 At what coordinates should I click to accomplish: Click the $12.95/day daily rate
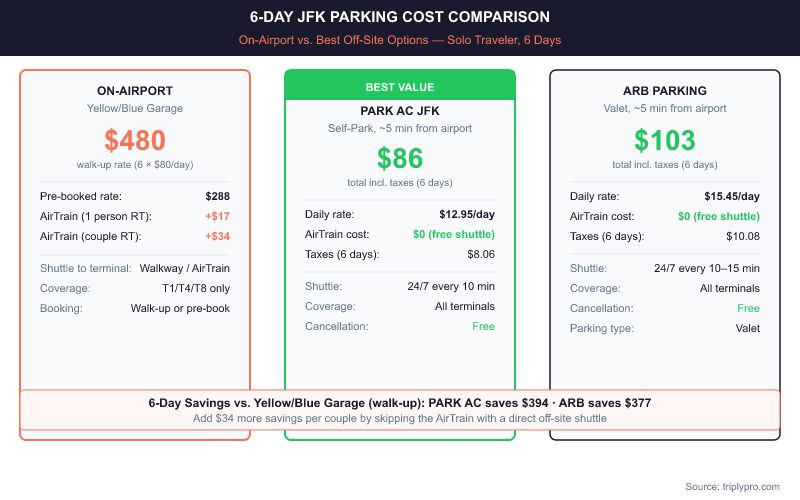point(467,214)
